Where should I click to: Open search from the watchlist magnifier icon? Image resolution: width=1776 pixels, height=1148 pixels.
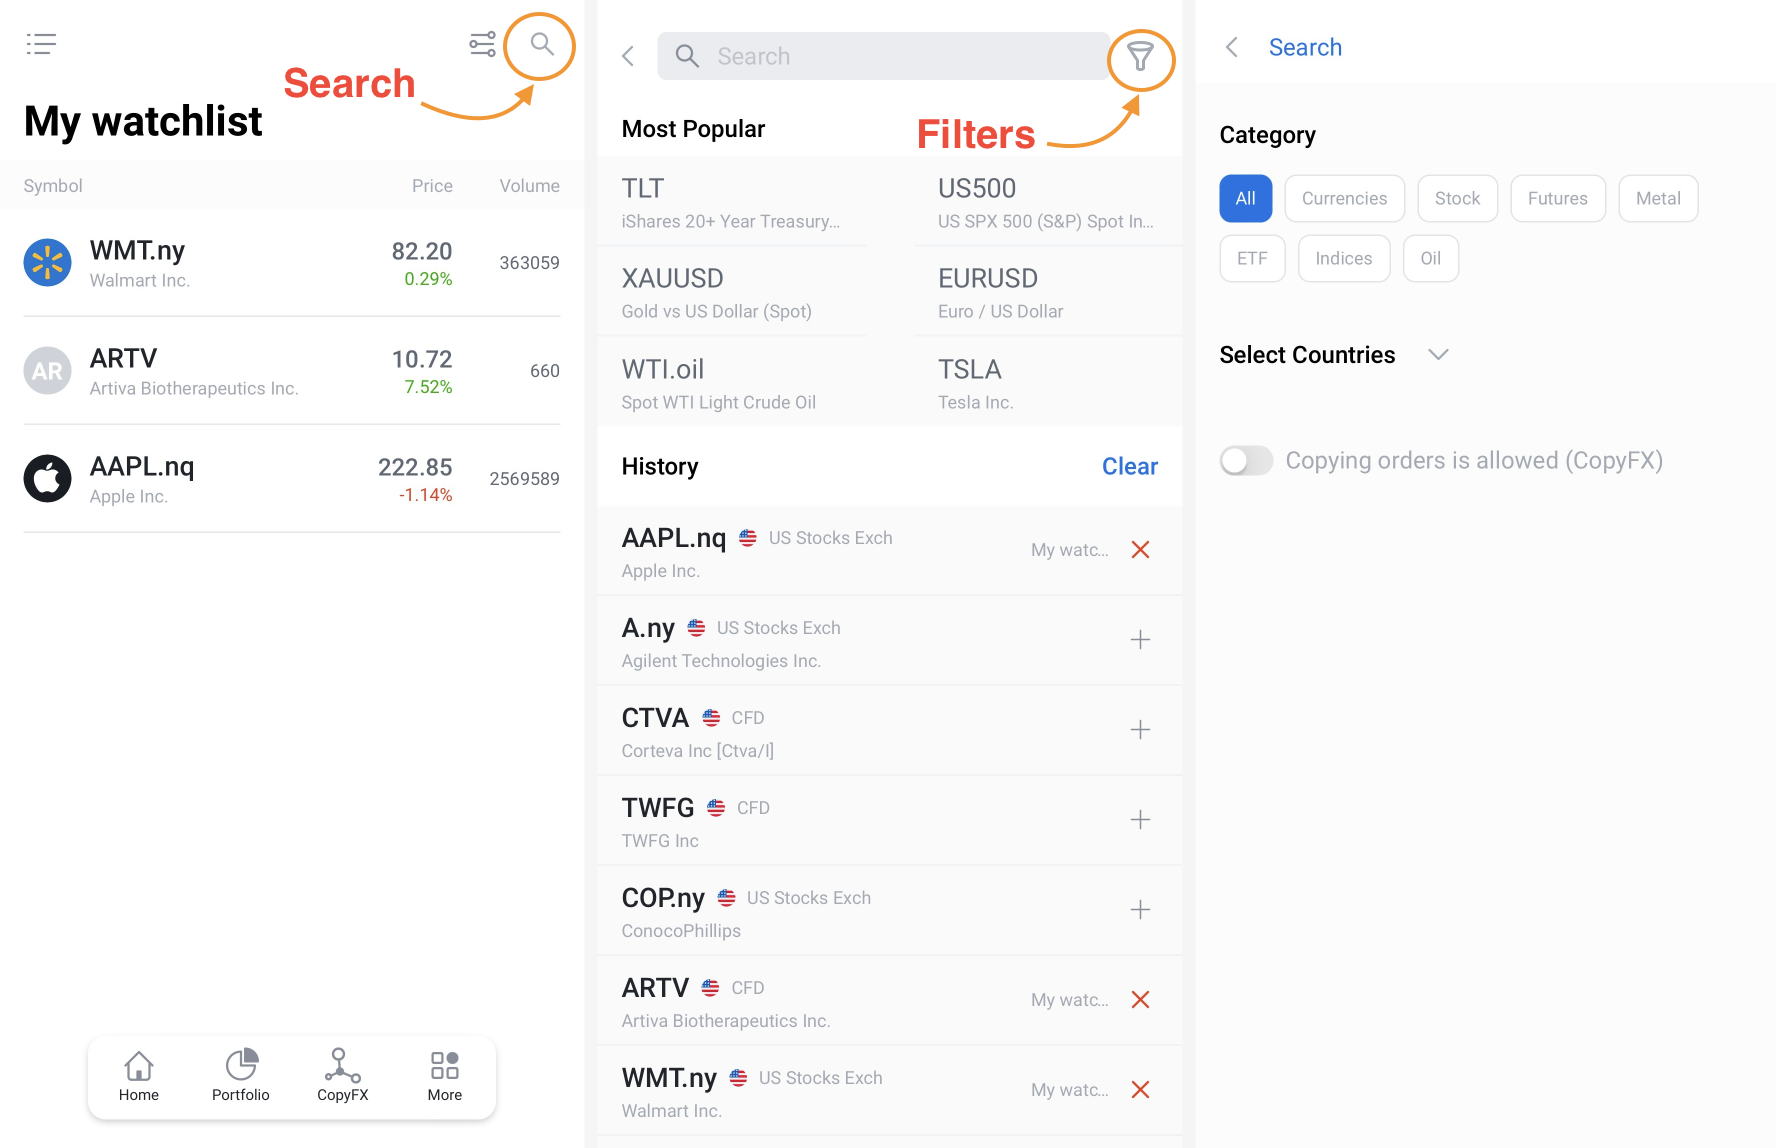pos(541,44)
